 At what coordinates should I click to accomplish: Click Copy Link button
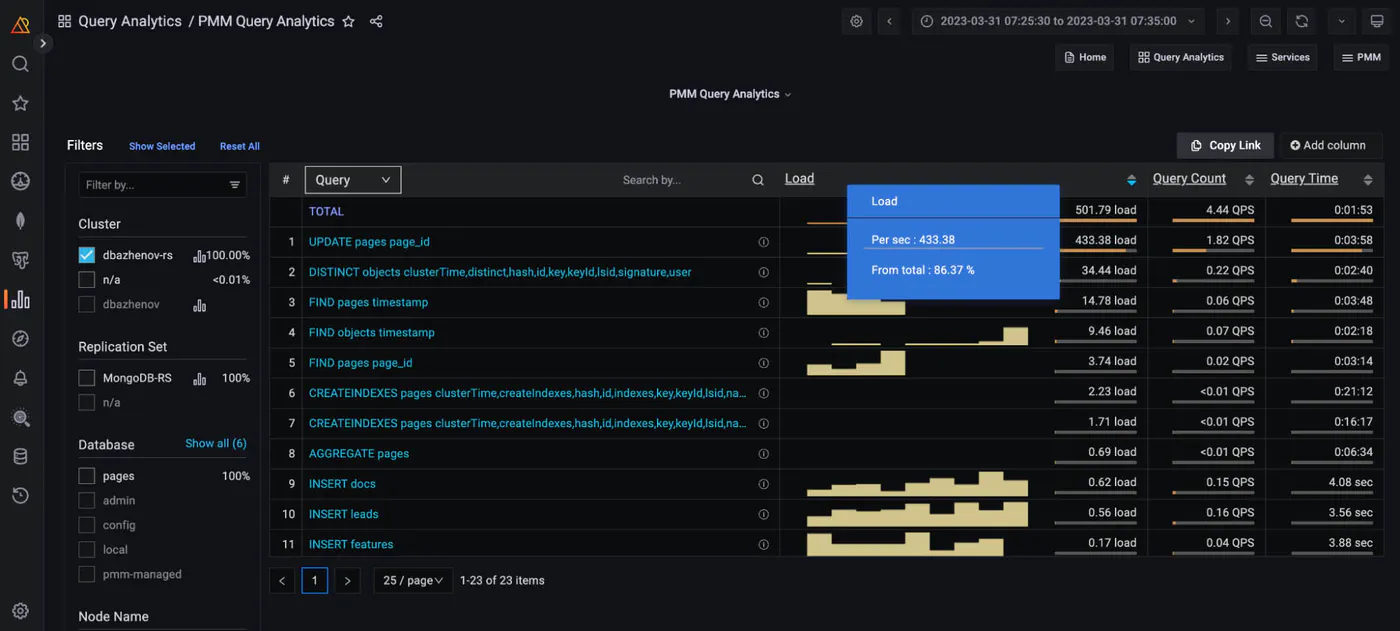pos(1225,145)
